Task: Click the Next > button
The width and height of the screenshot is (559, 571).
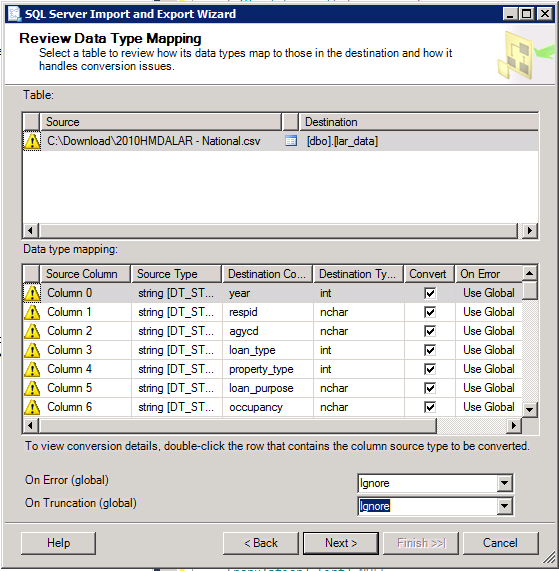Action: tap(341, 543)
